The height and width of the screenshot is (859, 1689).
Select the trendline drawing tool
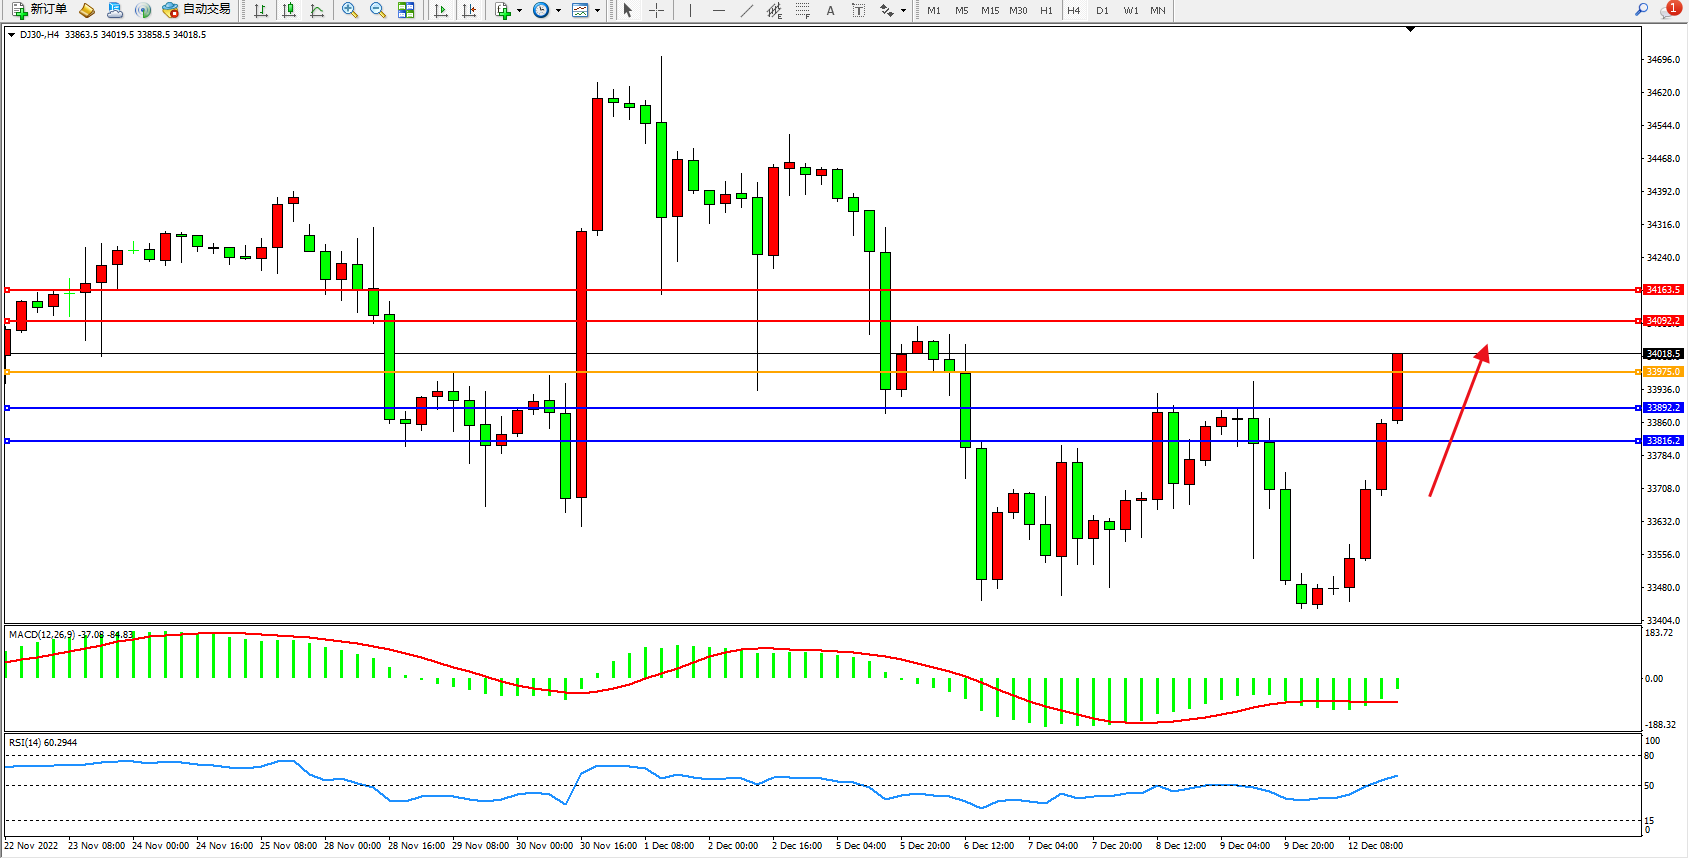point(746,10)
